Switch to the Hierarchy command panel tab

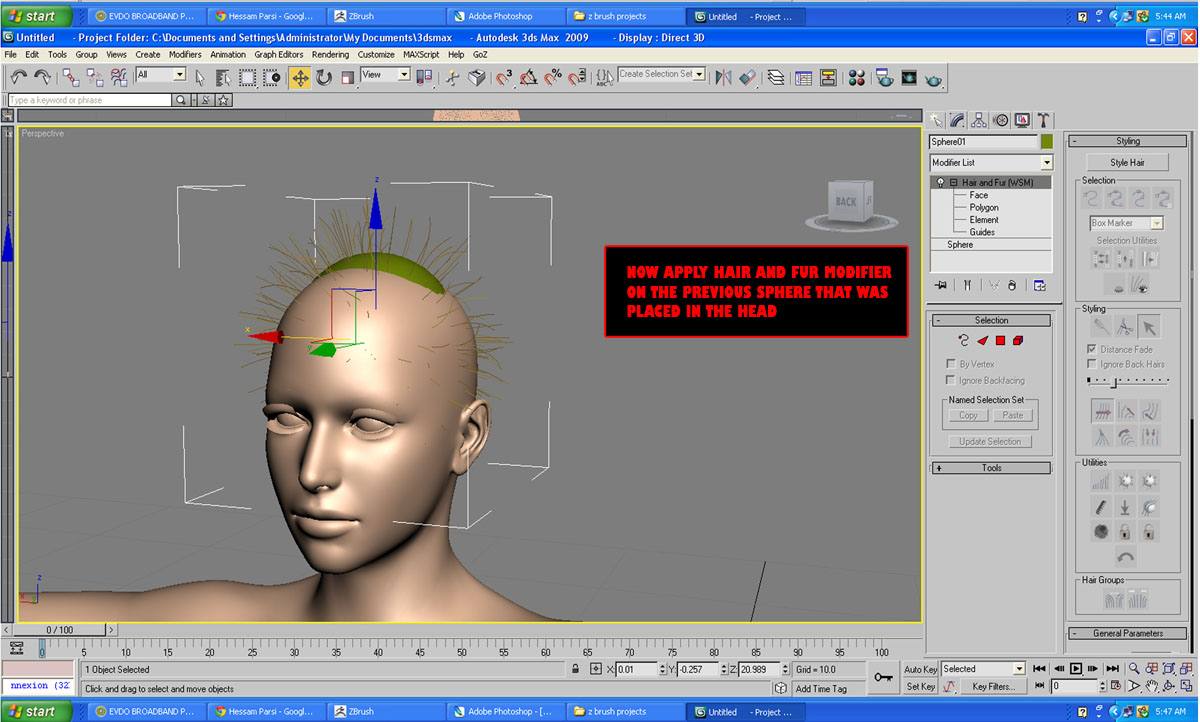click(979, 120)
